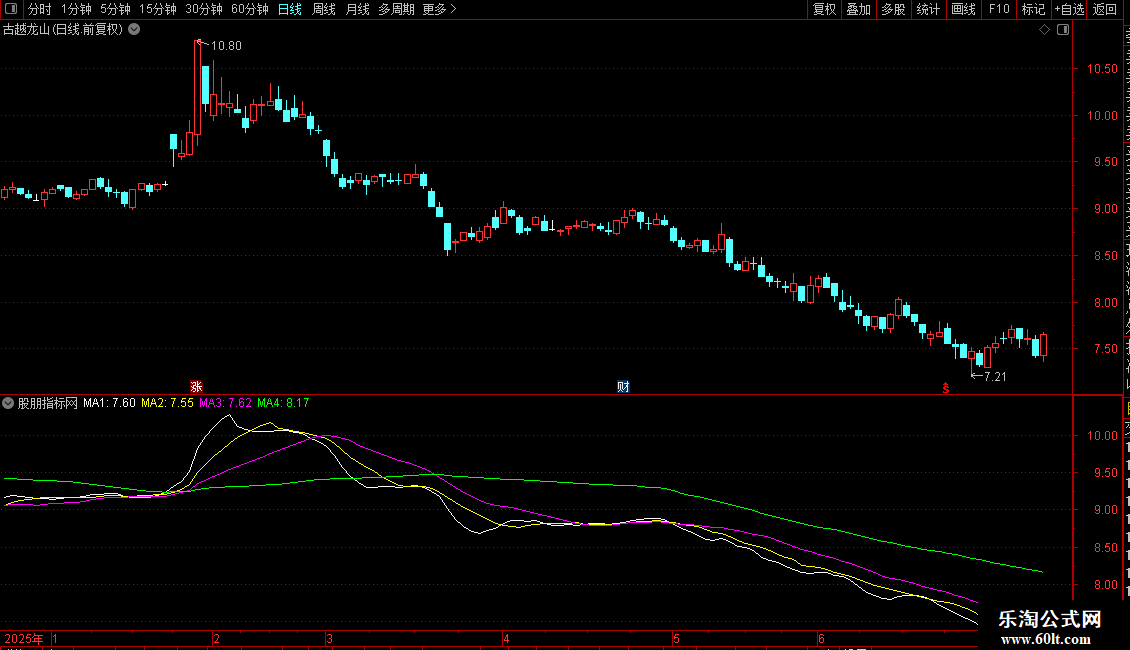Open the 多股 multi-stock view
Image resolution: width=1130 pixels, height=650 pixels.
point(893,9)
